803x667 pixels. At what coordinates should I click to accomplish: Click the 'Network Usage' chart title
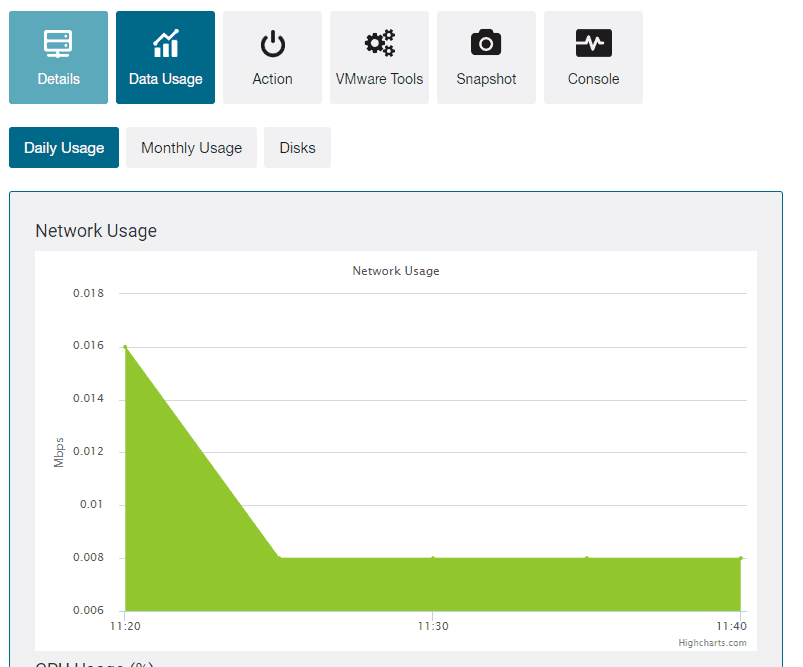point(396,271)
